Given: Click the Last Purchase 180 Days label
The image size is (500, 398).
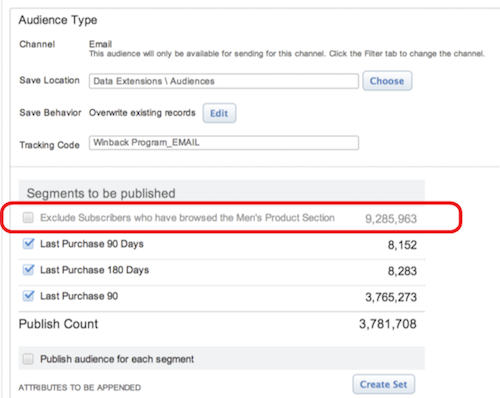Looking at the screenshot, I should pos(94,270).
